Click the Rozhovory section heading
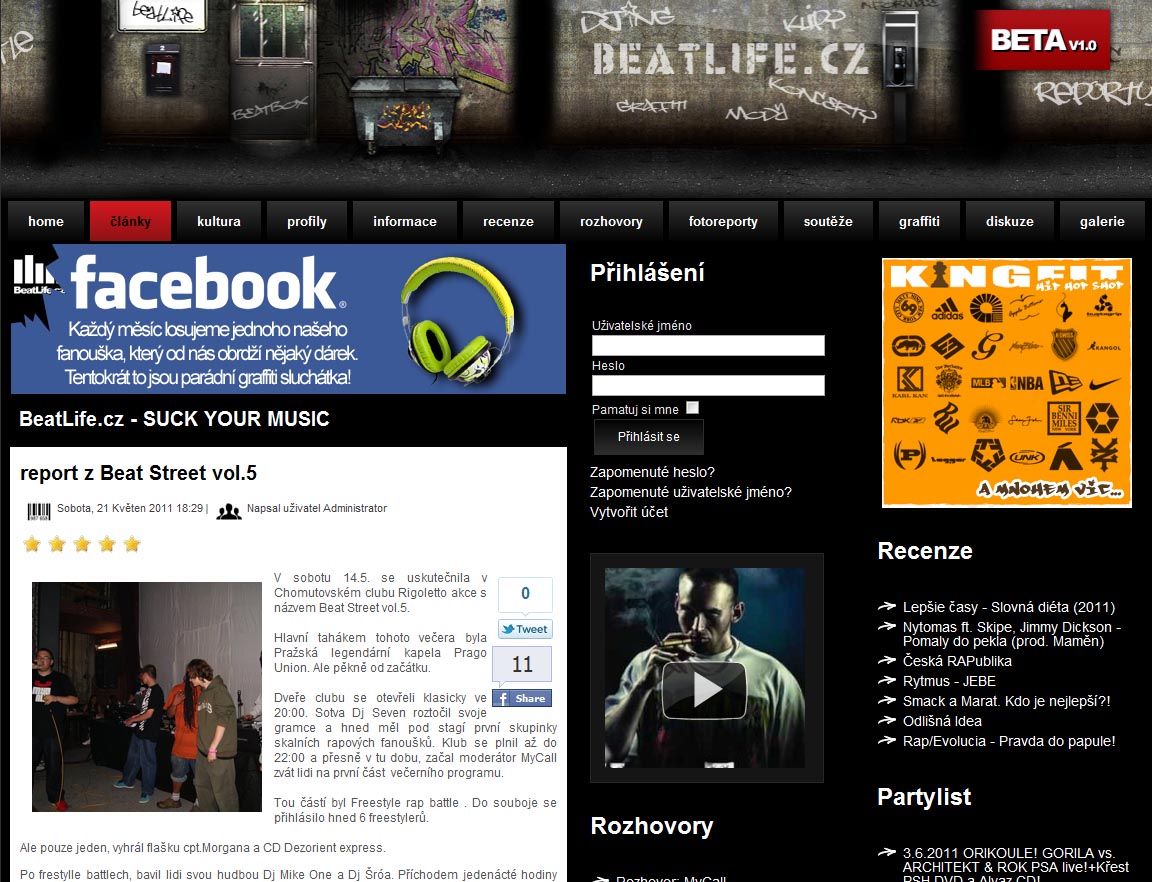The image size is (1152, 882). click(x=652, y=825)
